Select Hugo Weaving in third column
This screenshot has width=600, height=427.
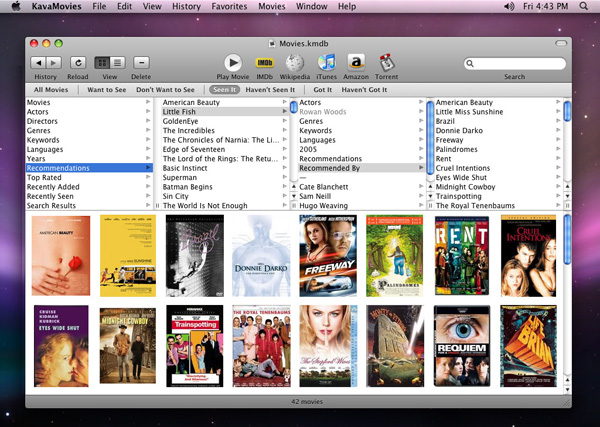point(362,205)
